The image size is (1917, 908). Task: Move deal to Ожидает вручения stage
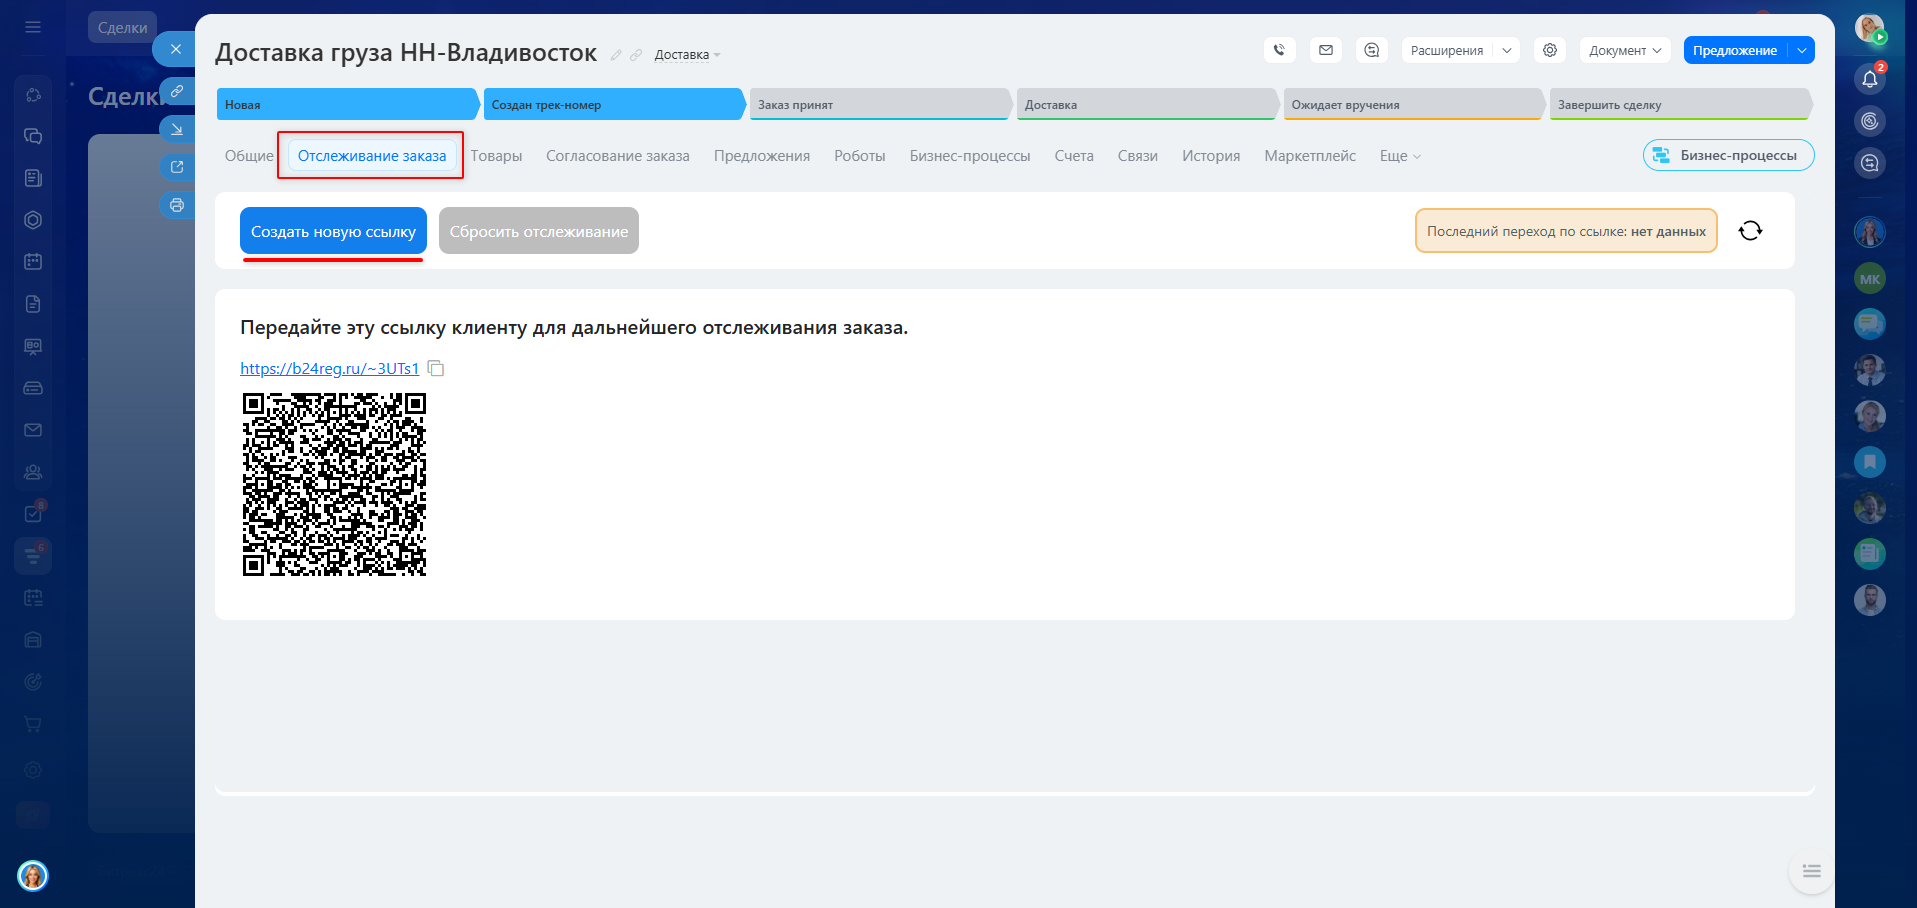(1414, 104)
